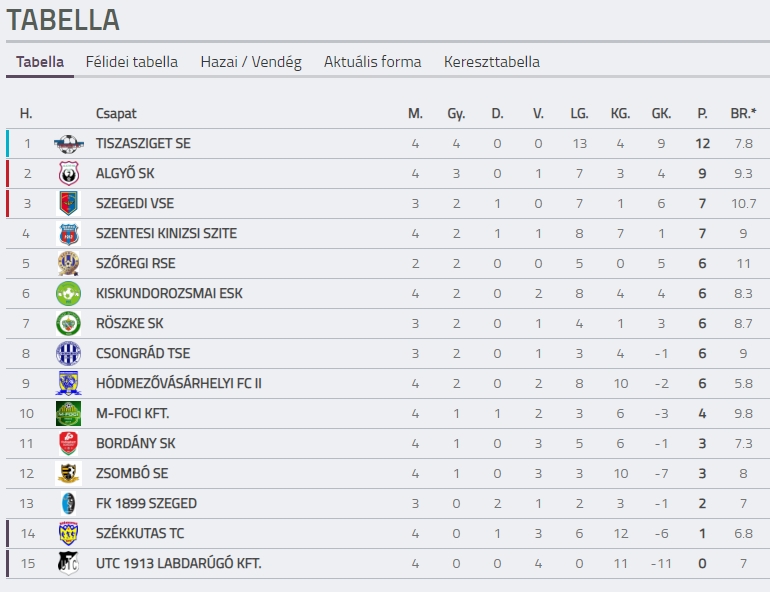Screen dimensions: 770x592
Task: Click the Bordány SK red logo
Action: (68, 443)
